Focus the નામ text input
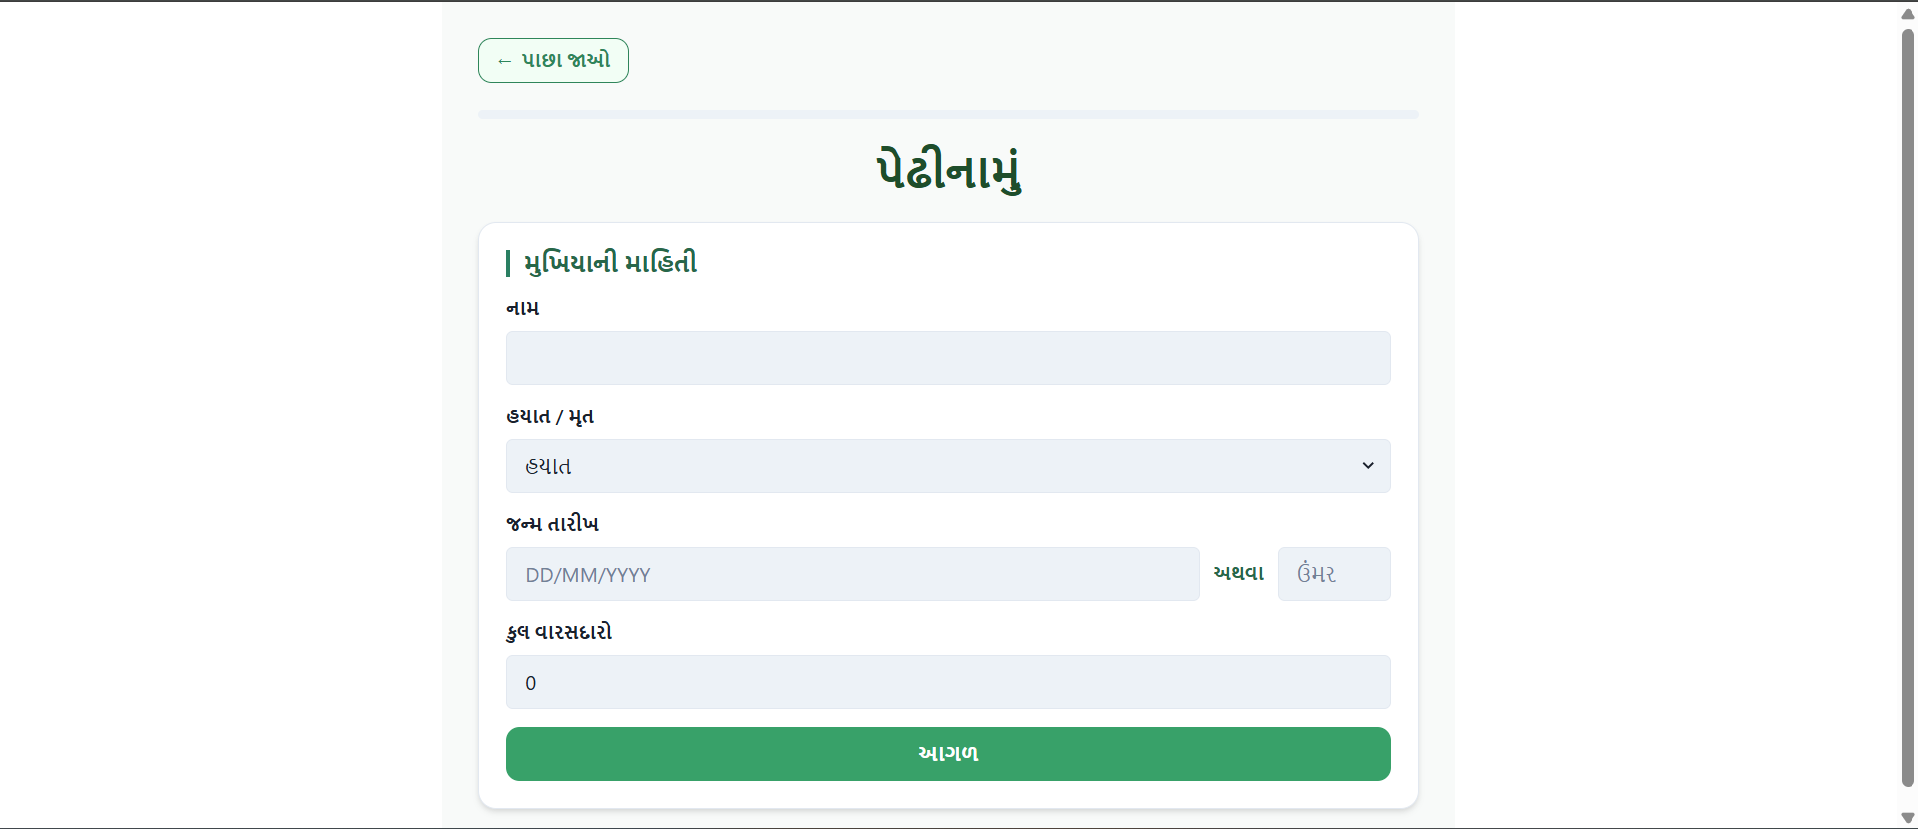This screenshot has width=1918, height=829. pos(947,358)
